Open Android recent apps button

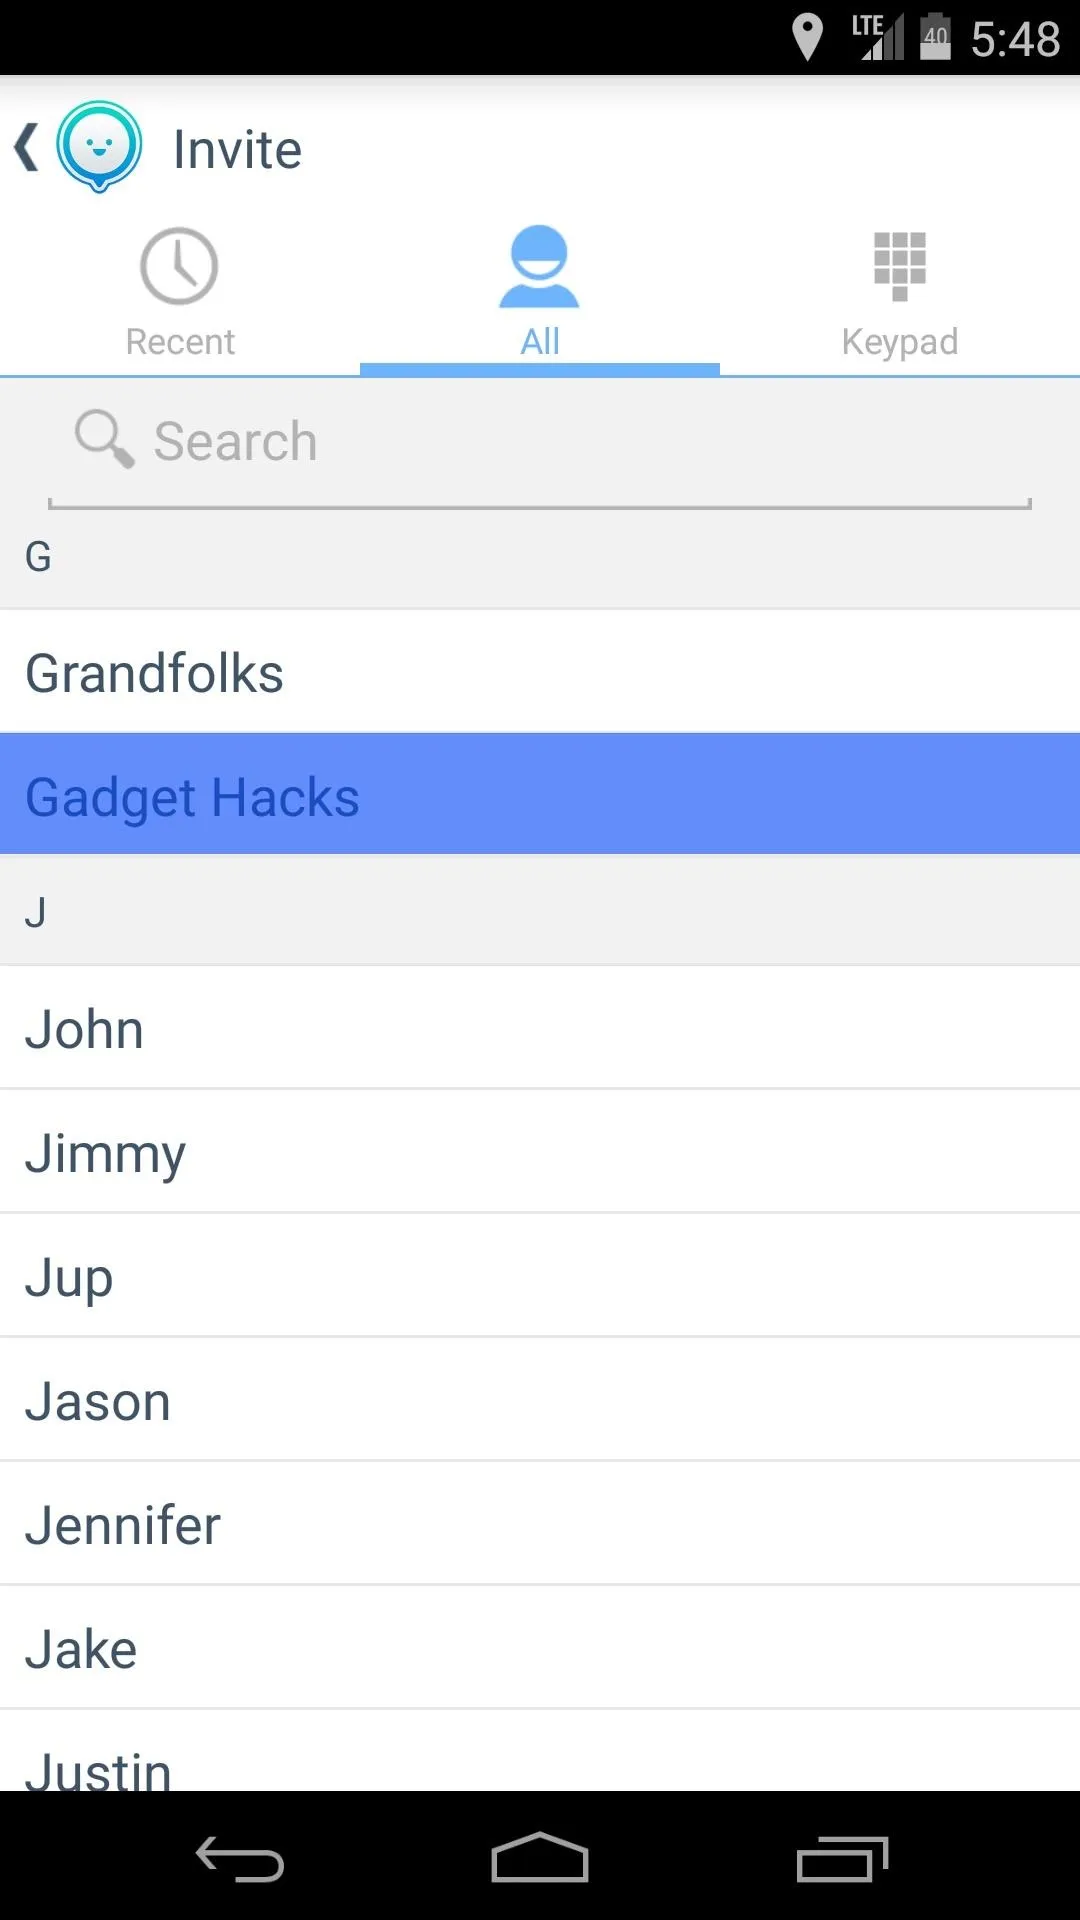842,1859
